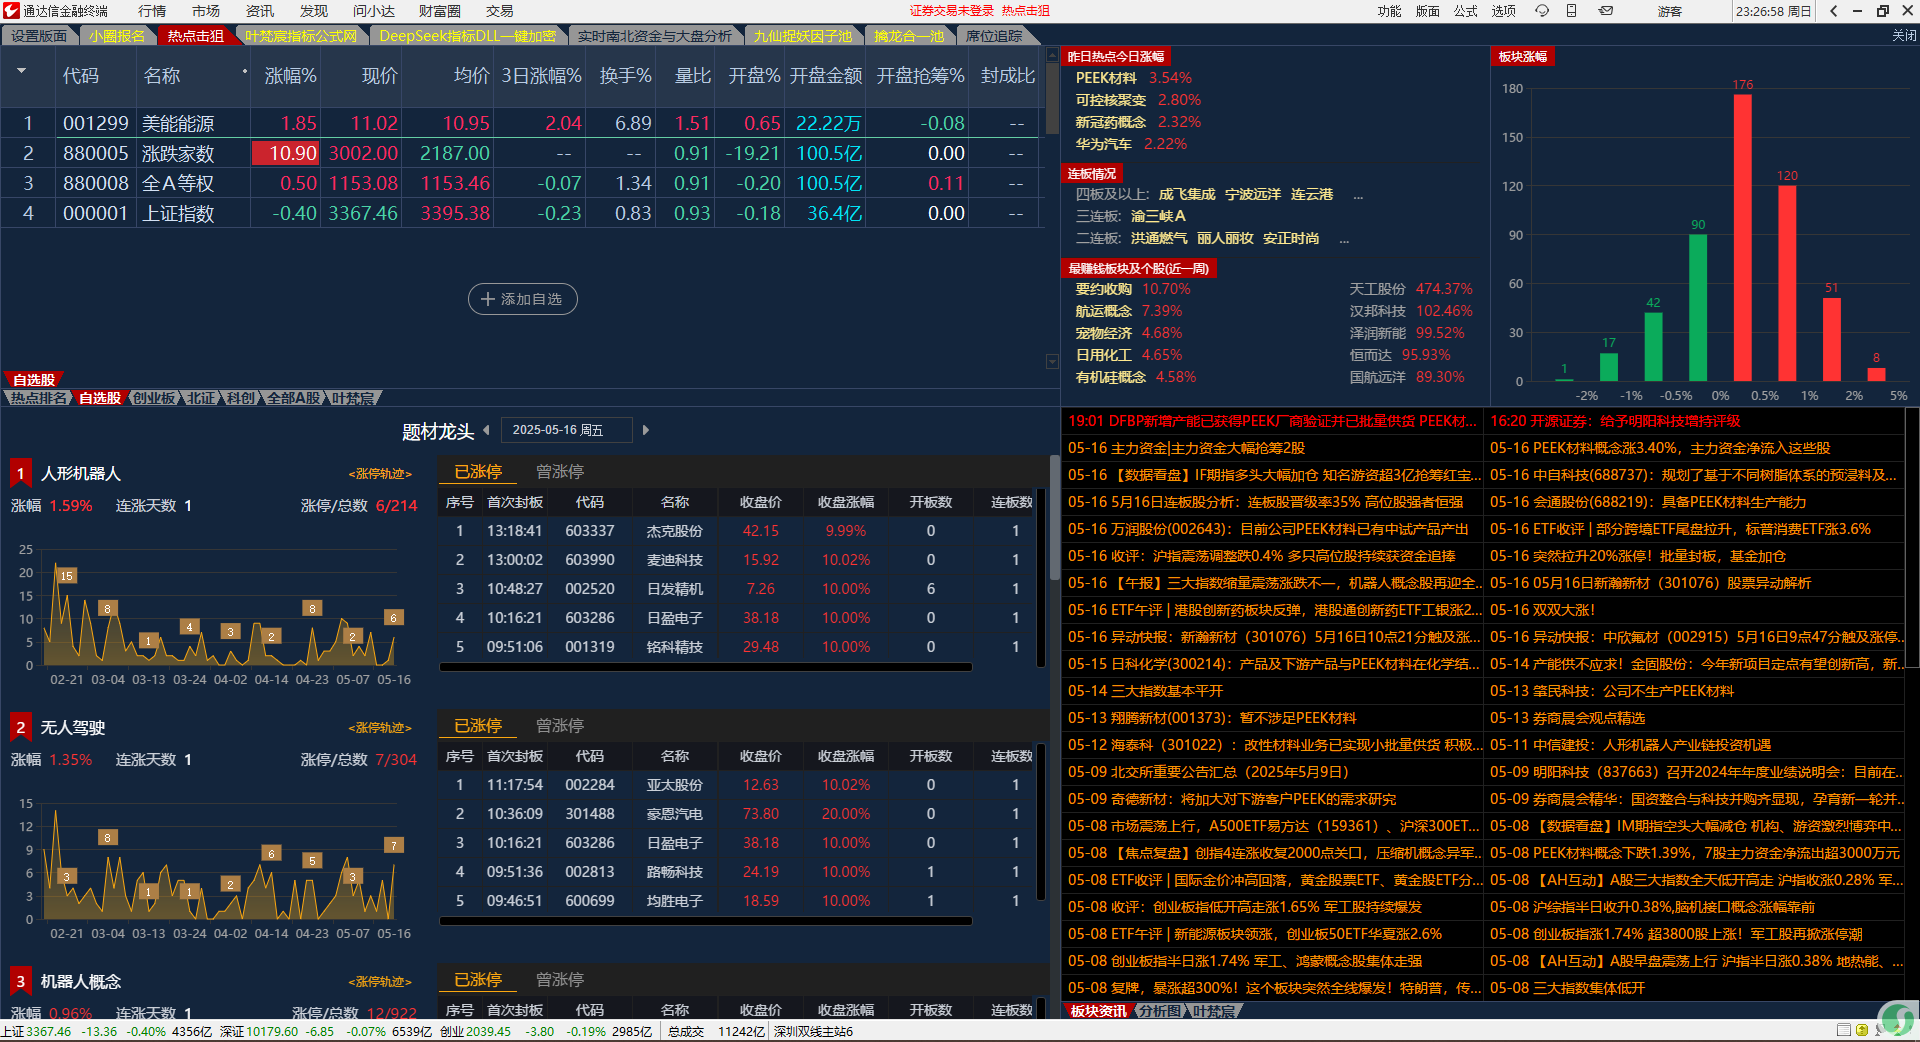Open the 公式 menu
This screenshot has width=1920, height=1042.
[1466, 11]
